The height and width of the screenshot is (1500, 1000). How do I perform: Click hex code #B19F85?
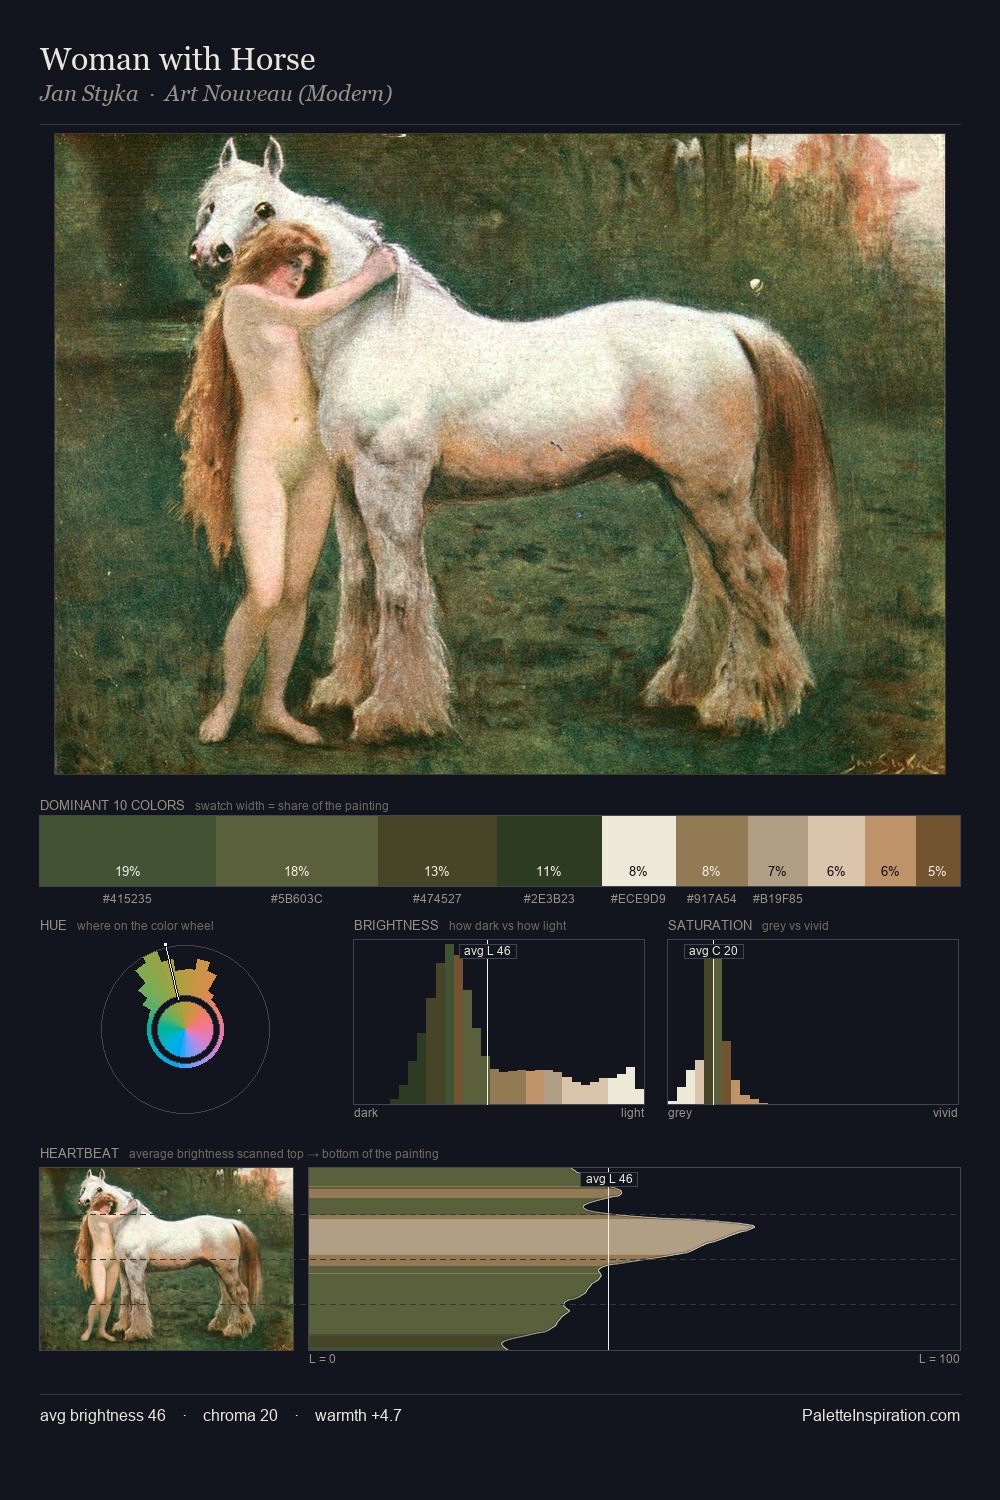coord(777,899)
